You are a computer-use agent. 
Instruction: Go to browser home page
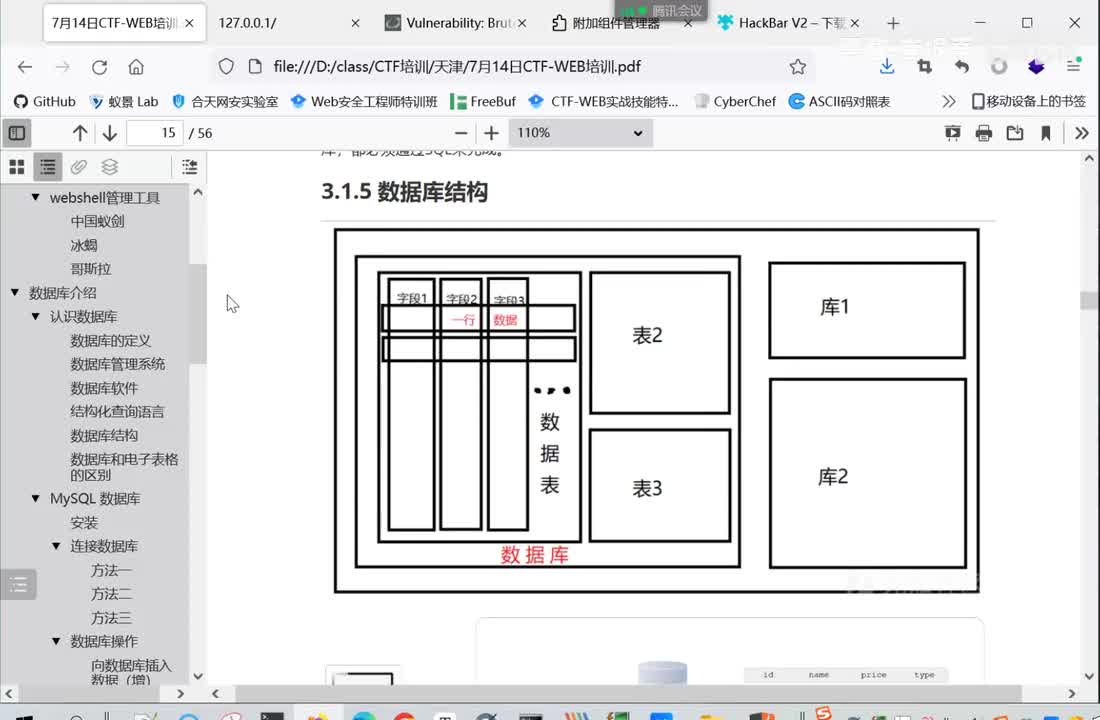[136, 67]
